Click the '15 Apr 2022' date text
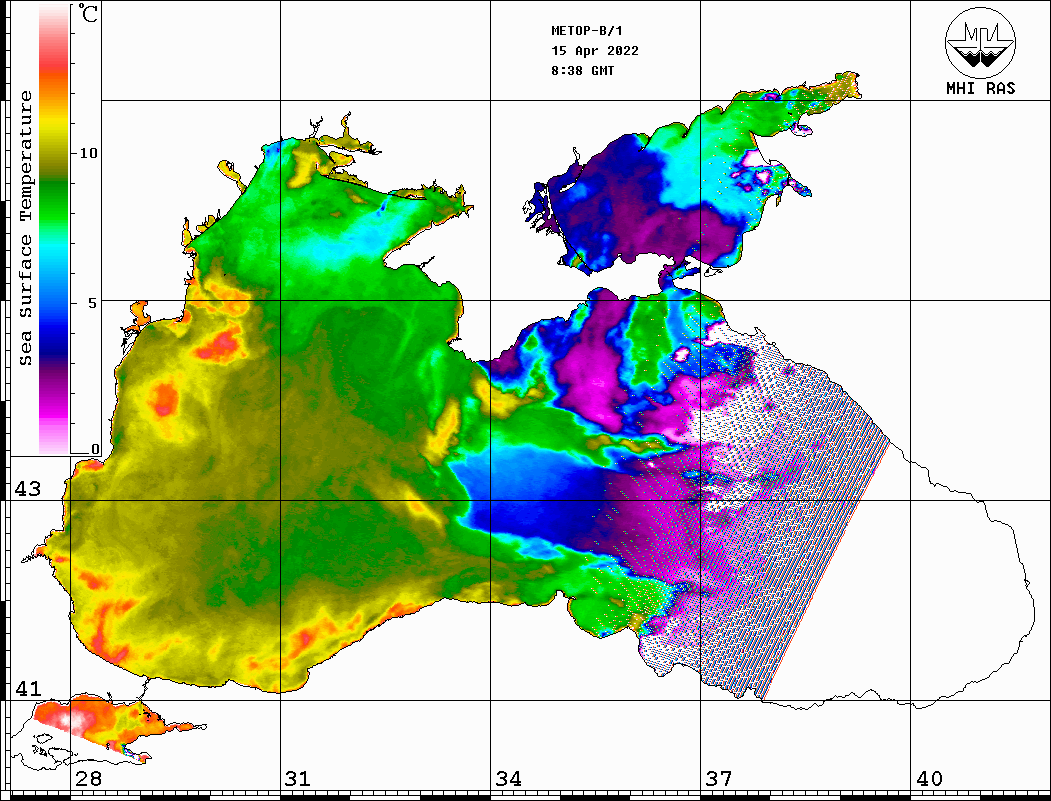 (595, 51)
